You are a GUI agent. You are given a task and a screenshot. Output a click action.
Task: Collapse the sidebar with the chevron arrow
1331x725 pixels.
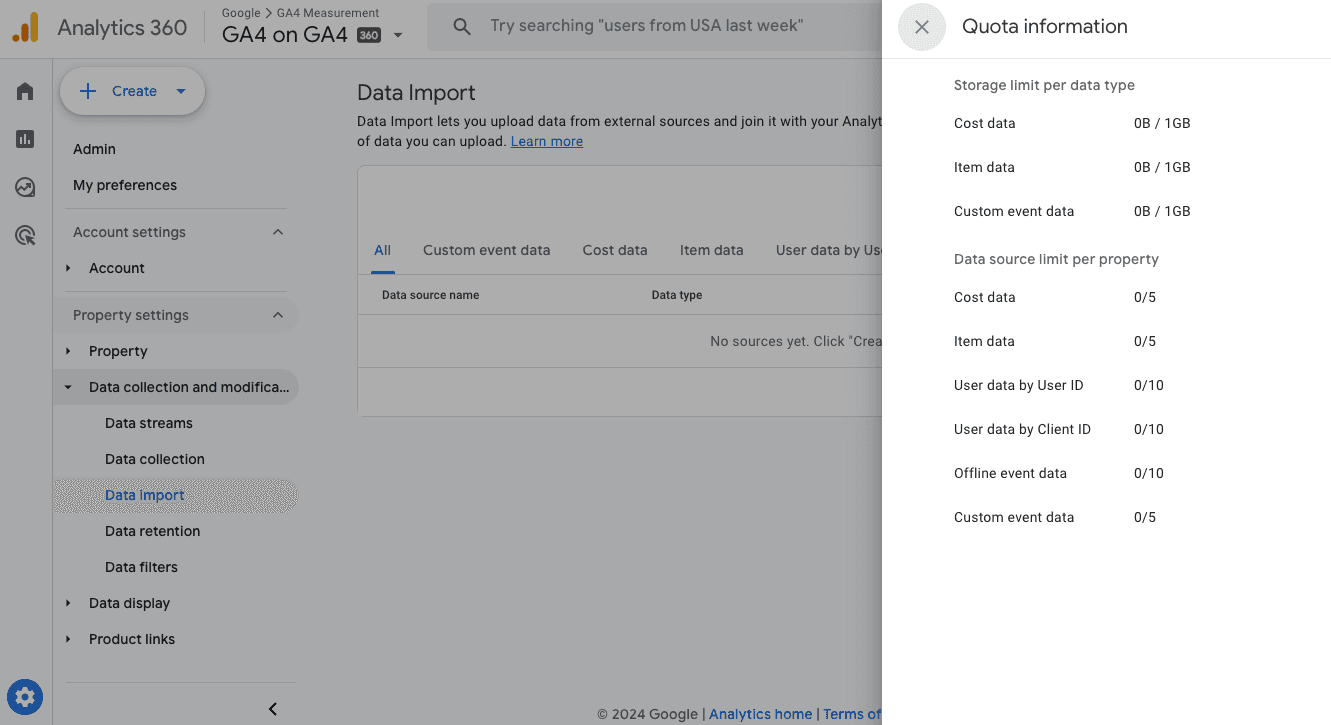coord(273,709)
